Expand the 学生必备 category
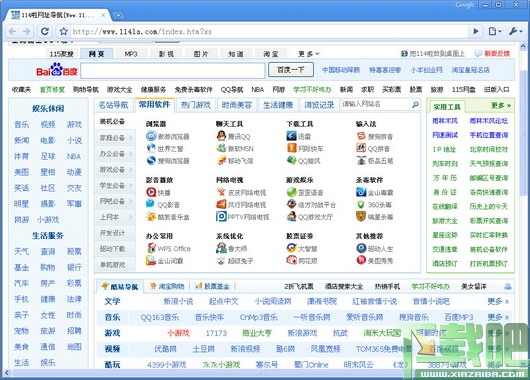The width and height of the screenshot is (530, 380). tap(115, 185)
